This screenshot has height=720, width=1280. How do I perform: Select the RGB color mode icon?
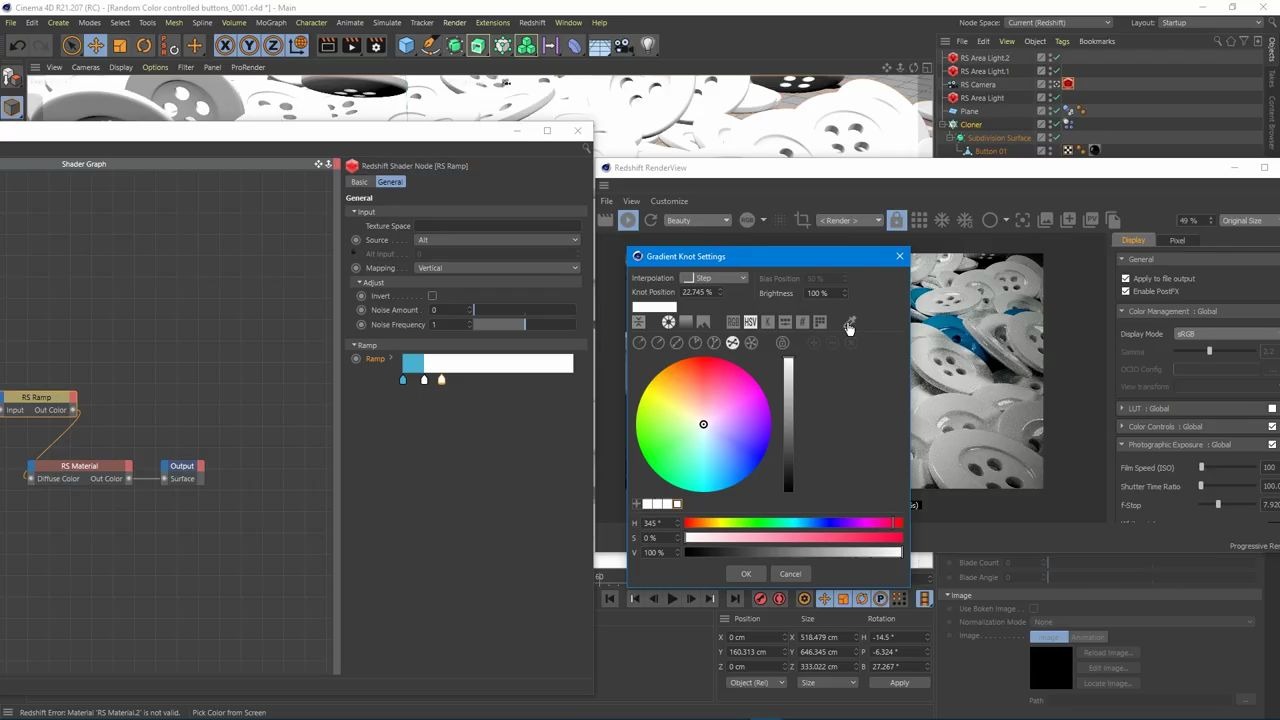point(734,321)
